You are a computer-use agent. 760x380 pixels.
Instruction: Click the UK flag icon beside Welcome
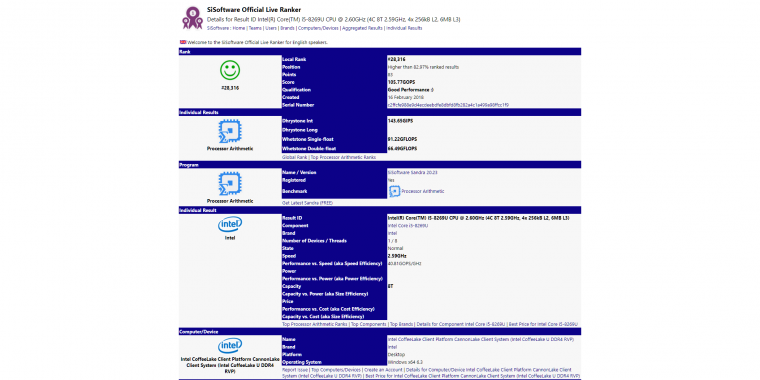pos(183,42)
